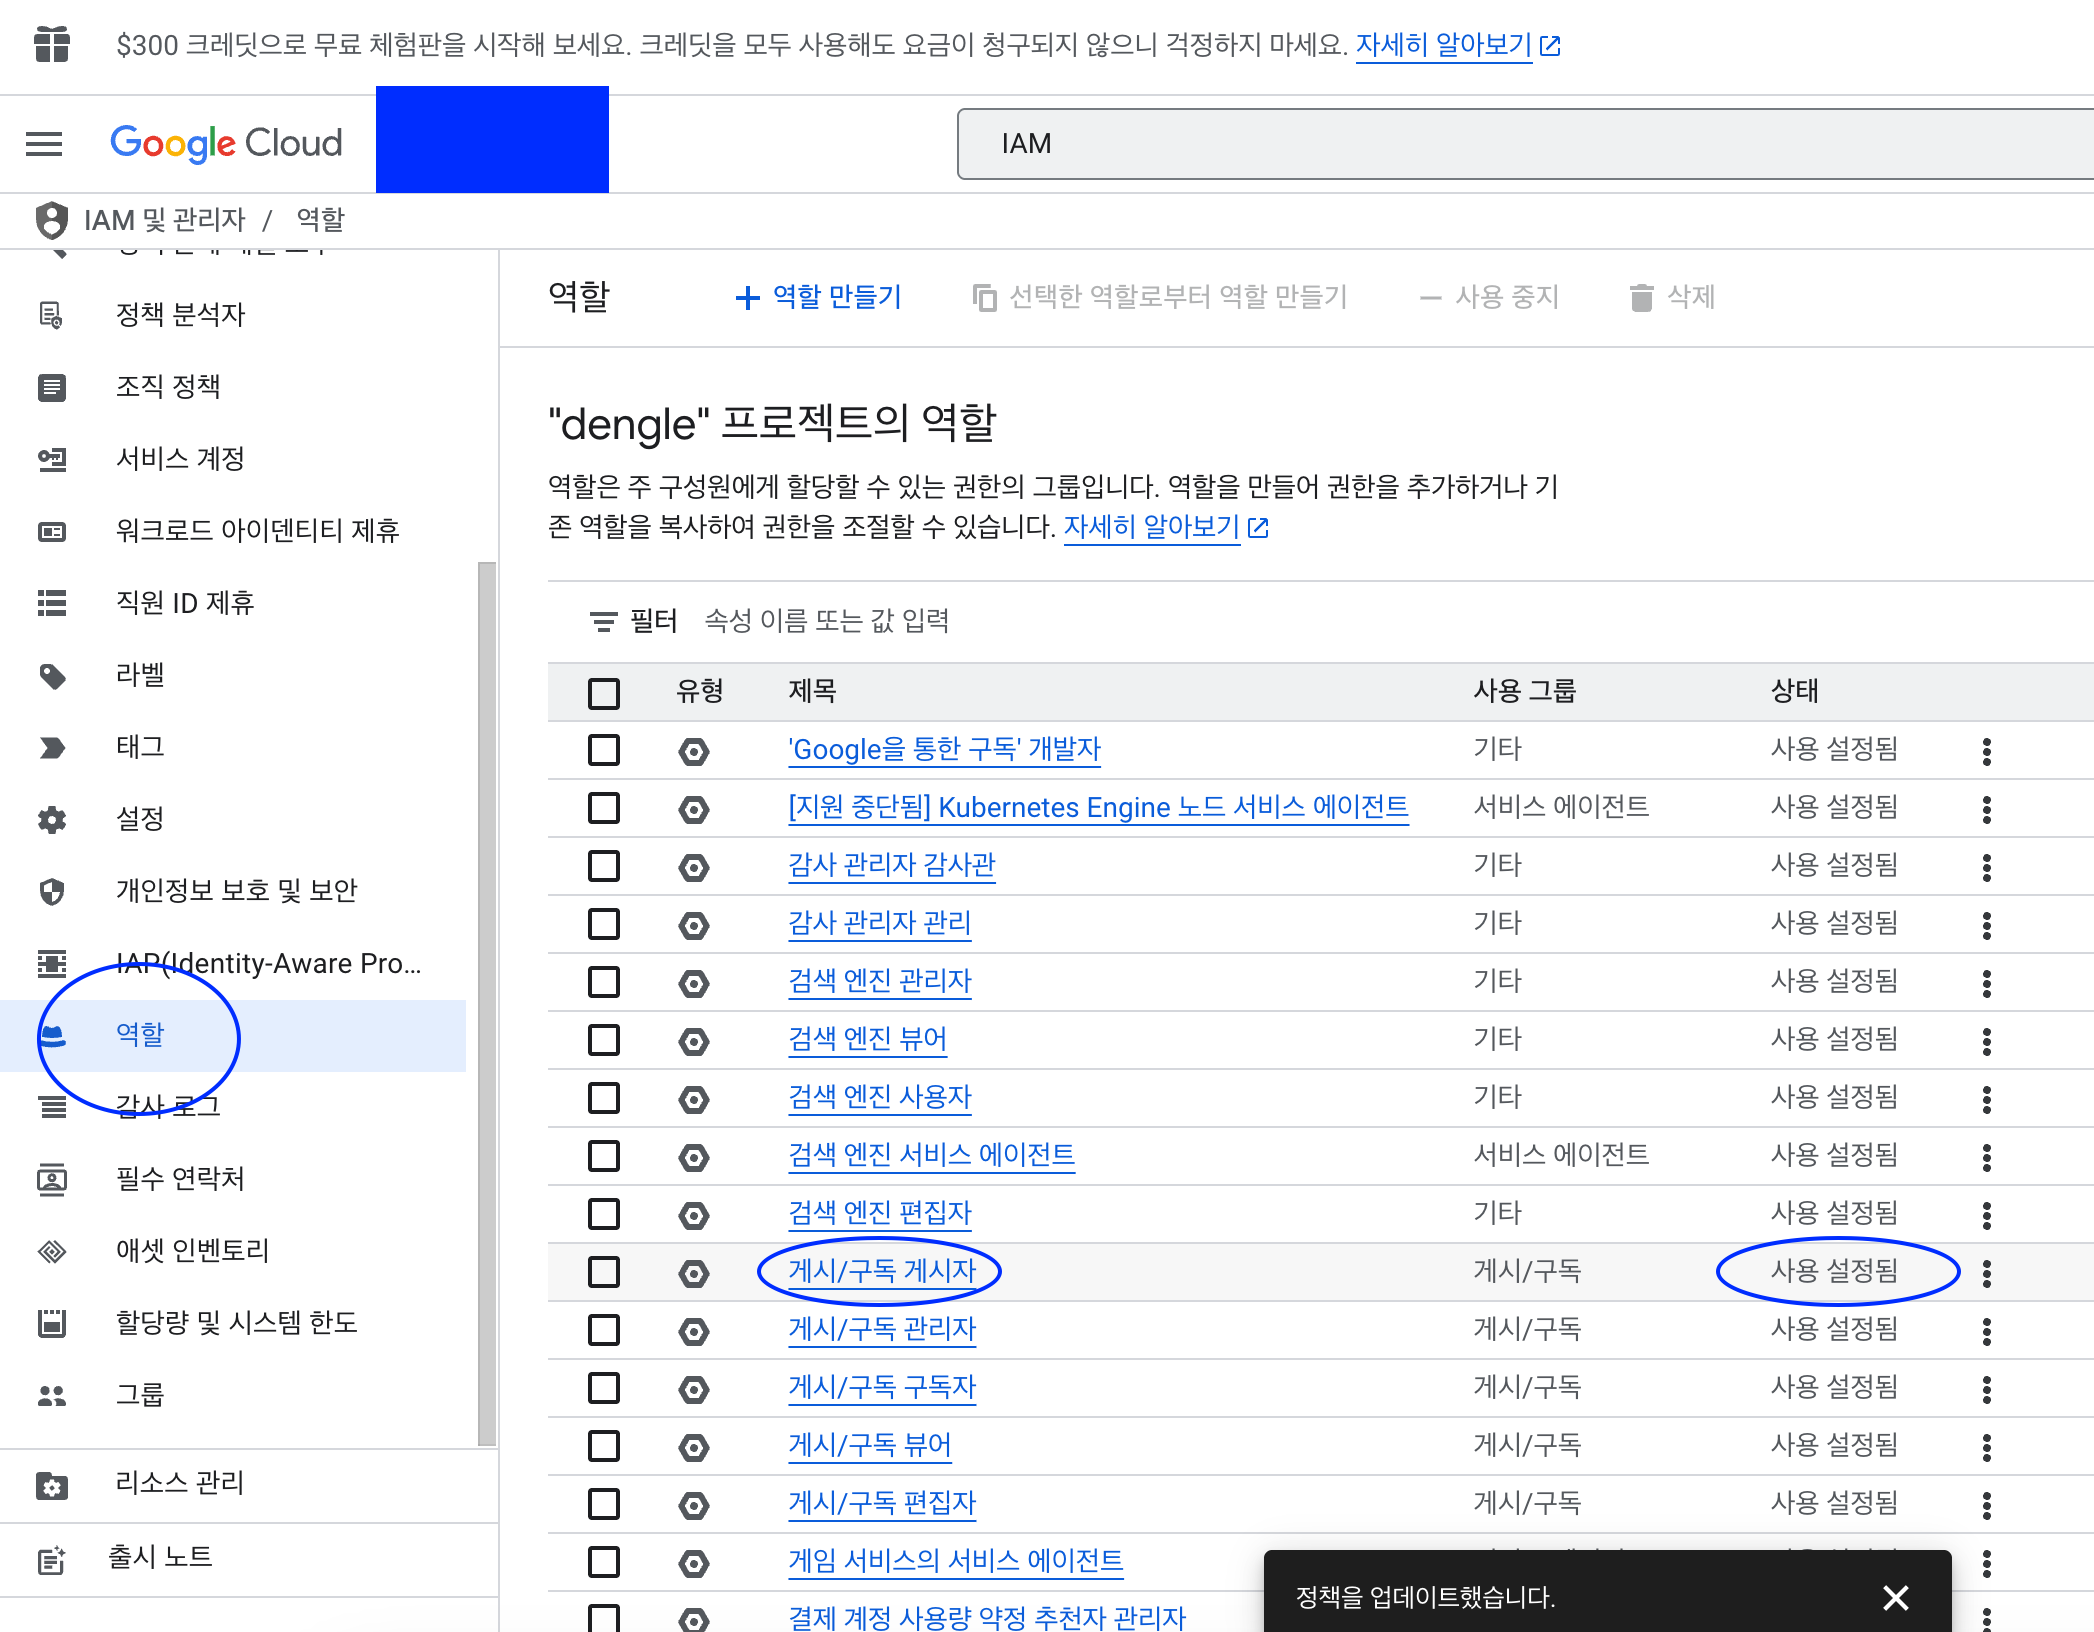Dismiss the 정책을 업데이트했습니다 notification
2094x1632 pixels.
(1895, 1597)
